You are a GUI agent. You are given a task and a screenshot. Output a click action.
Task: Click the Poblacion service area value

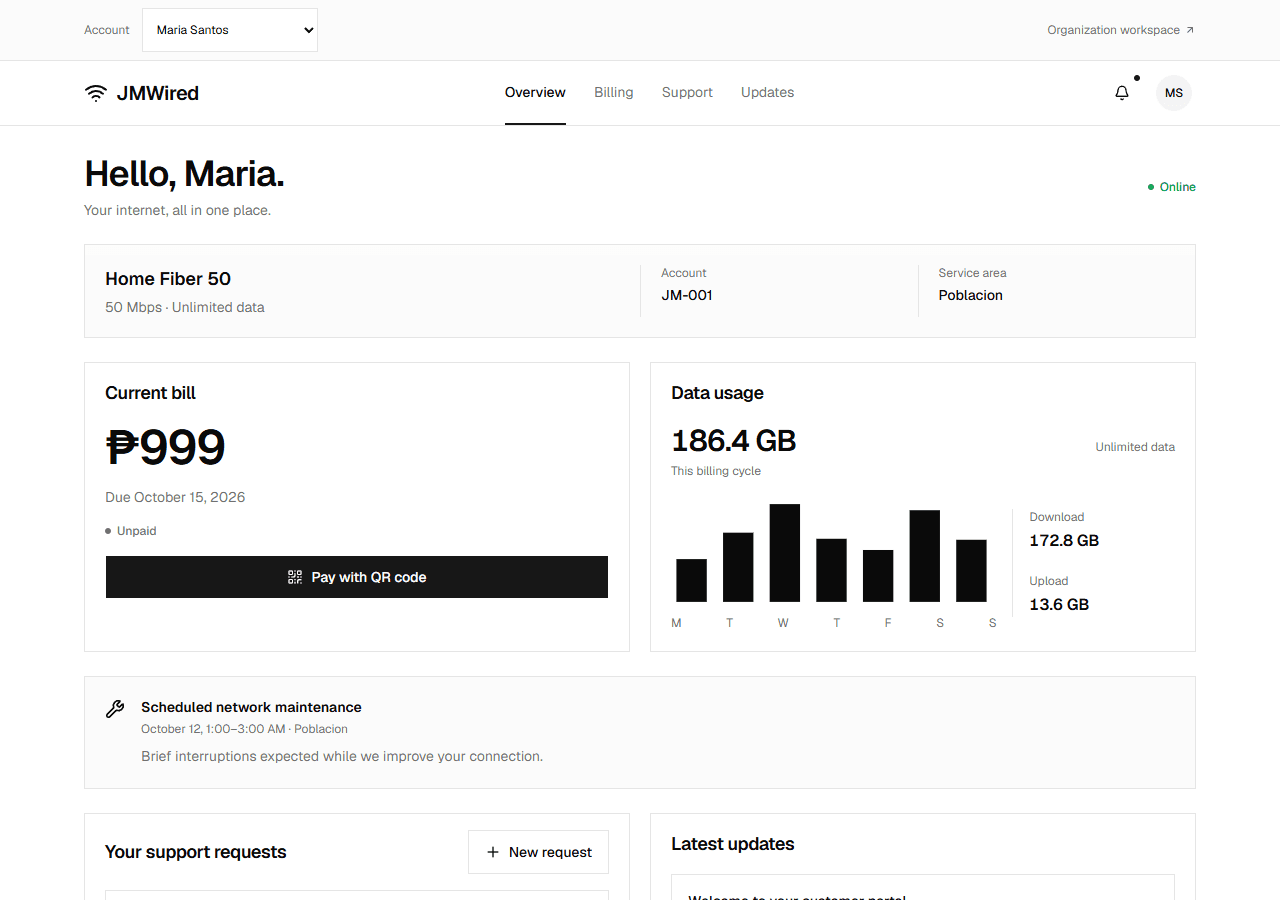(x=970, y=295)
